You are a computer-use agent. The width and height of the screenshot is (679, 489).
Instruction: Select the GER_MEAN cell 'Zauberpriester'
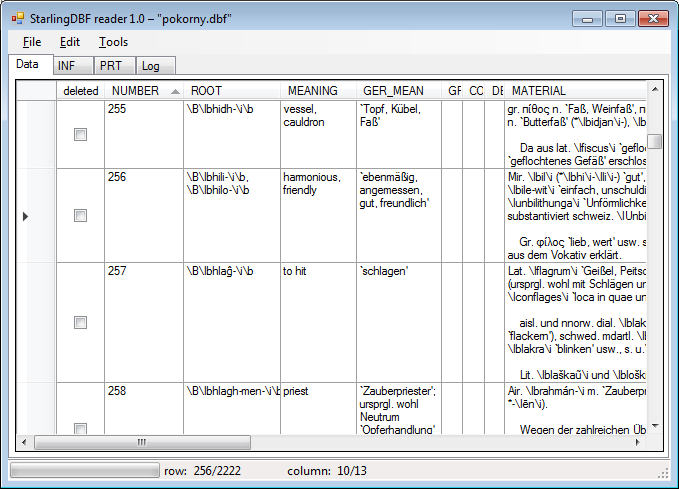[399, 408]
